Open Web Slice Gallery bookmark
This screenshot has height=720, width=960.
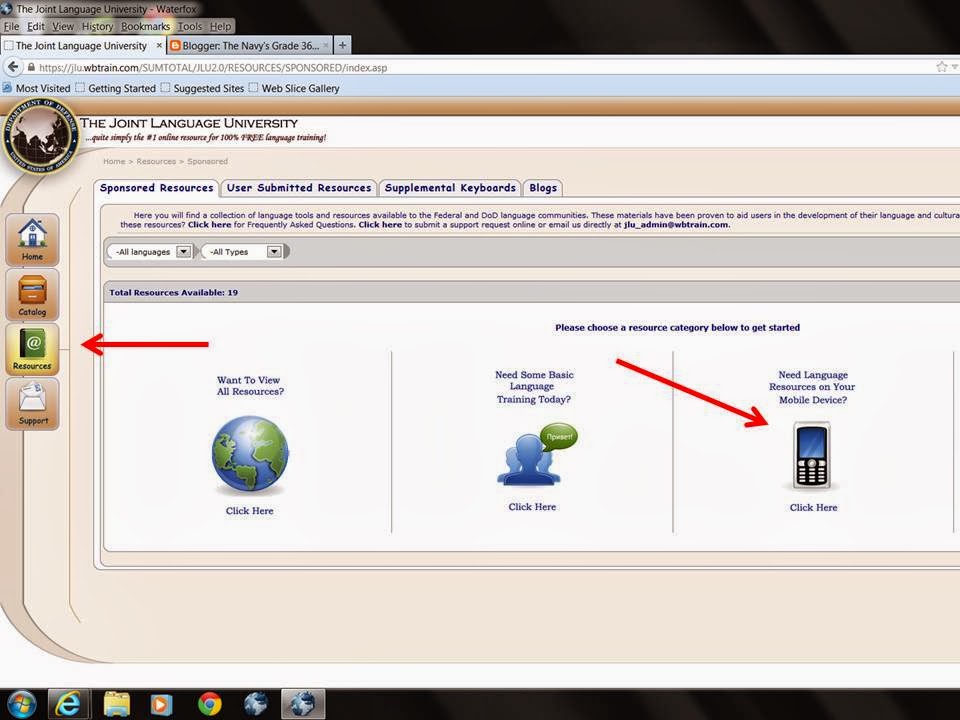[x=294, y=88]
